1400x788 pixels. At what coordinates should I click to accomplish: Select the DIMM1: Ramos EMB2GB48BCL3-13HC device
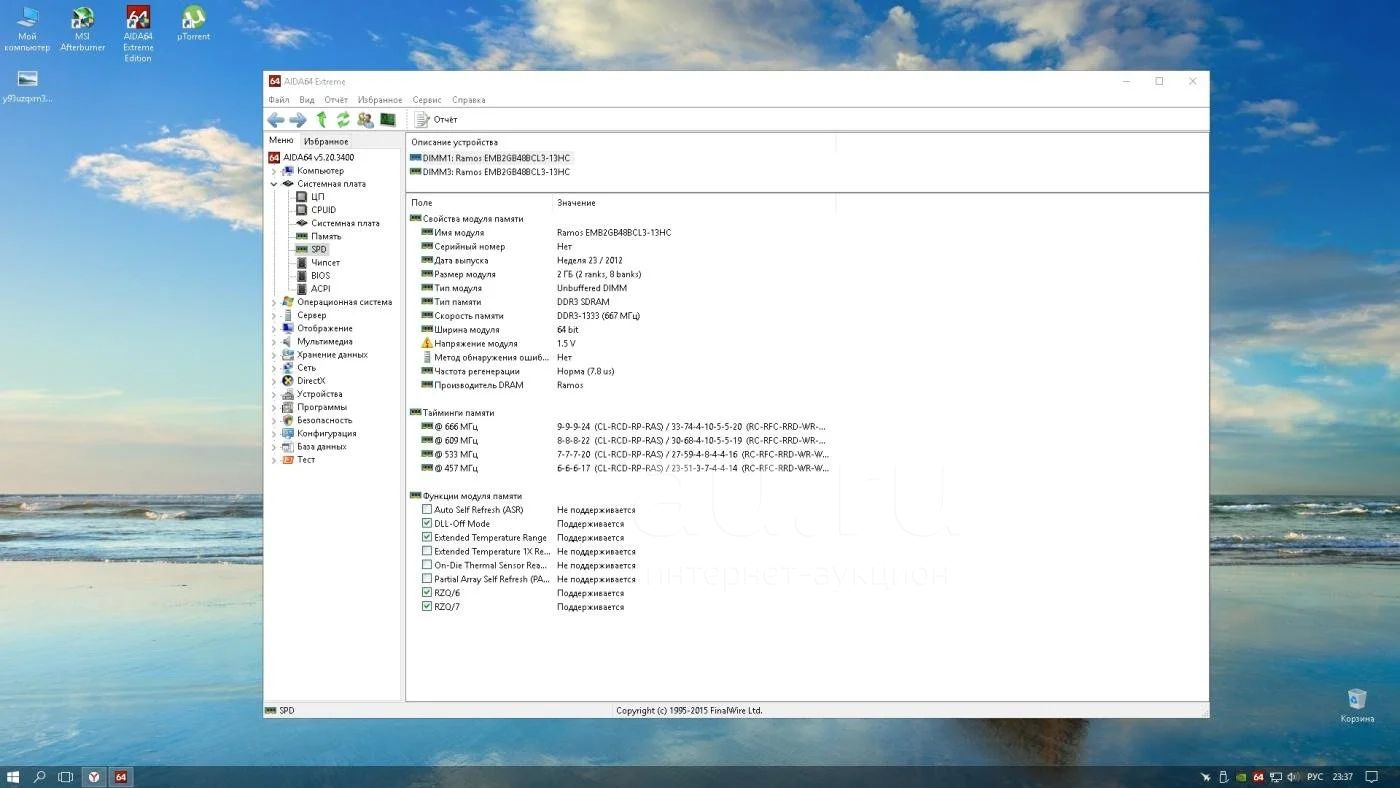[x=490, y=158]
